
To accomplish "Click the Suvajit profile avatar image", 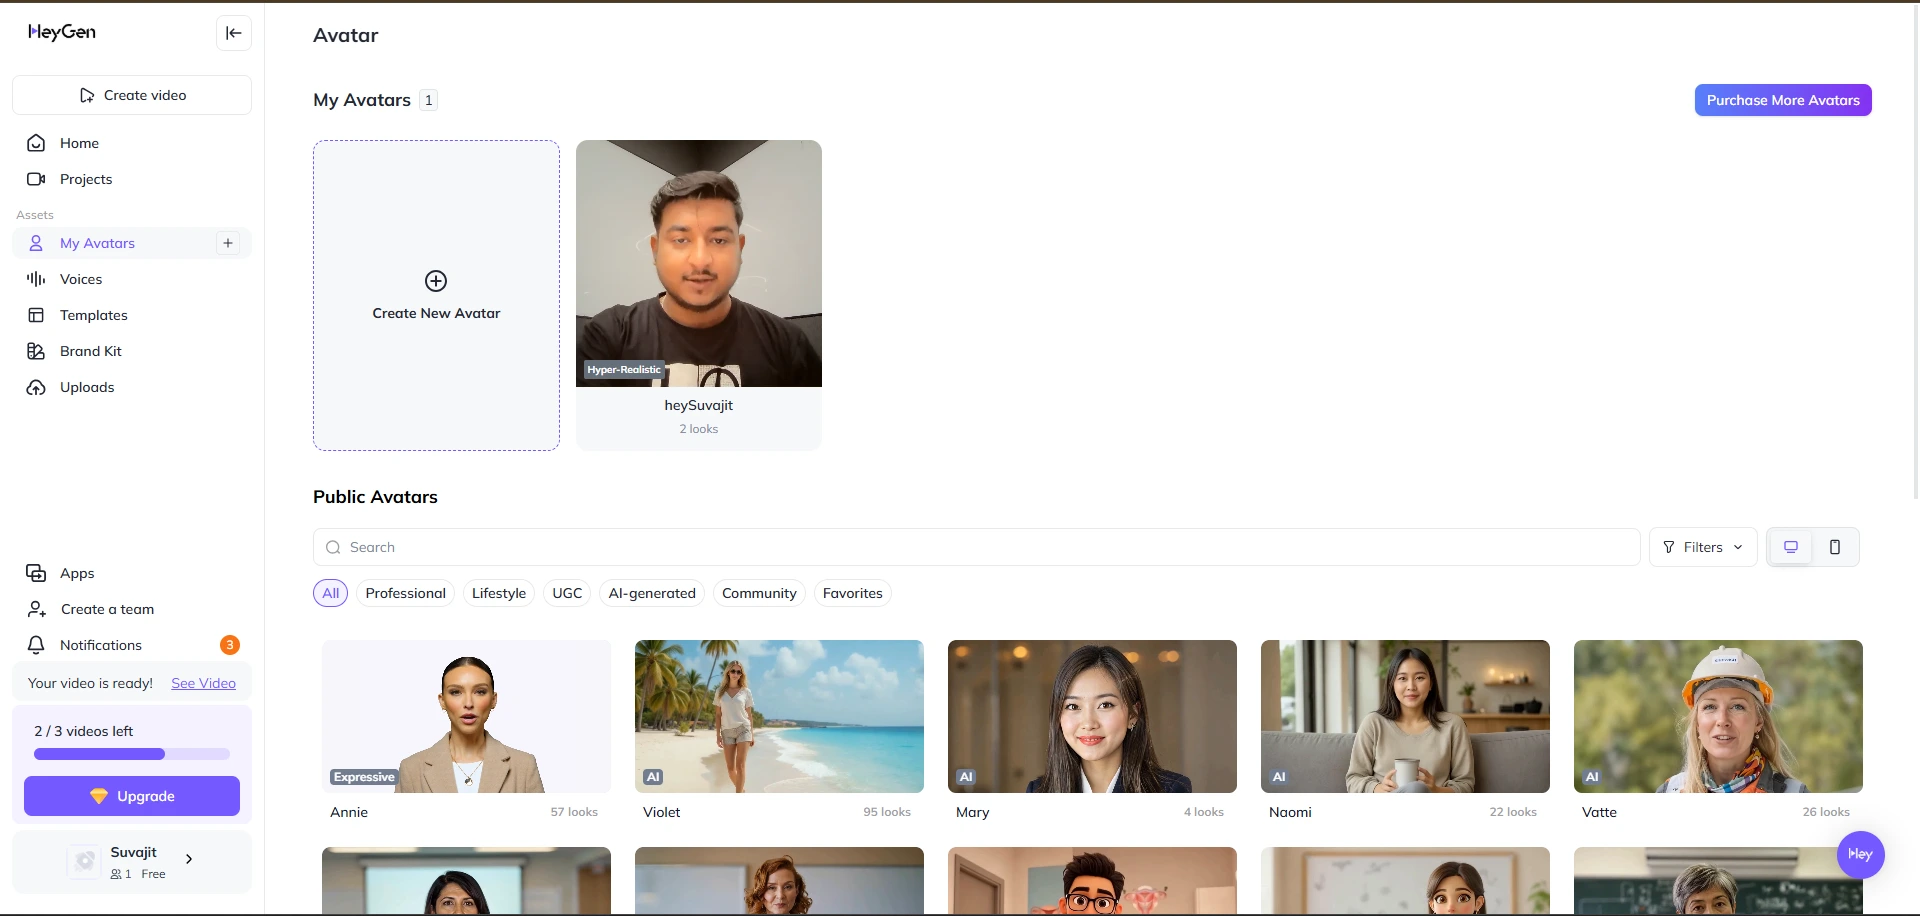I will point(85,861).
